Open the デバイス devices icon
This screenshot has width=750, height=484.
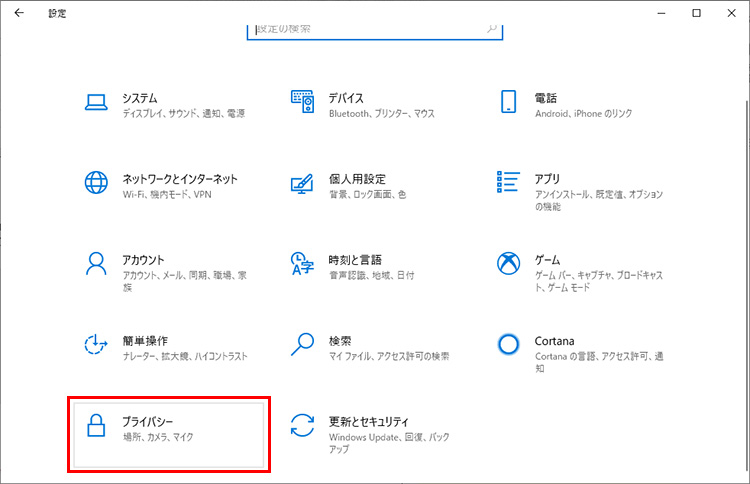pyautogui.click(x=303, y=101)
